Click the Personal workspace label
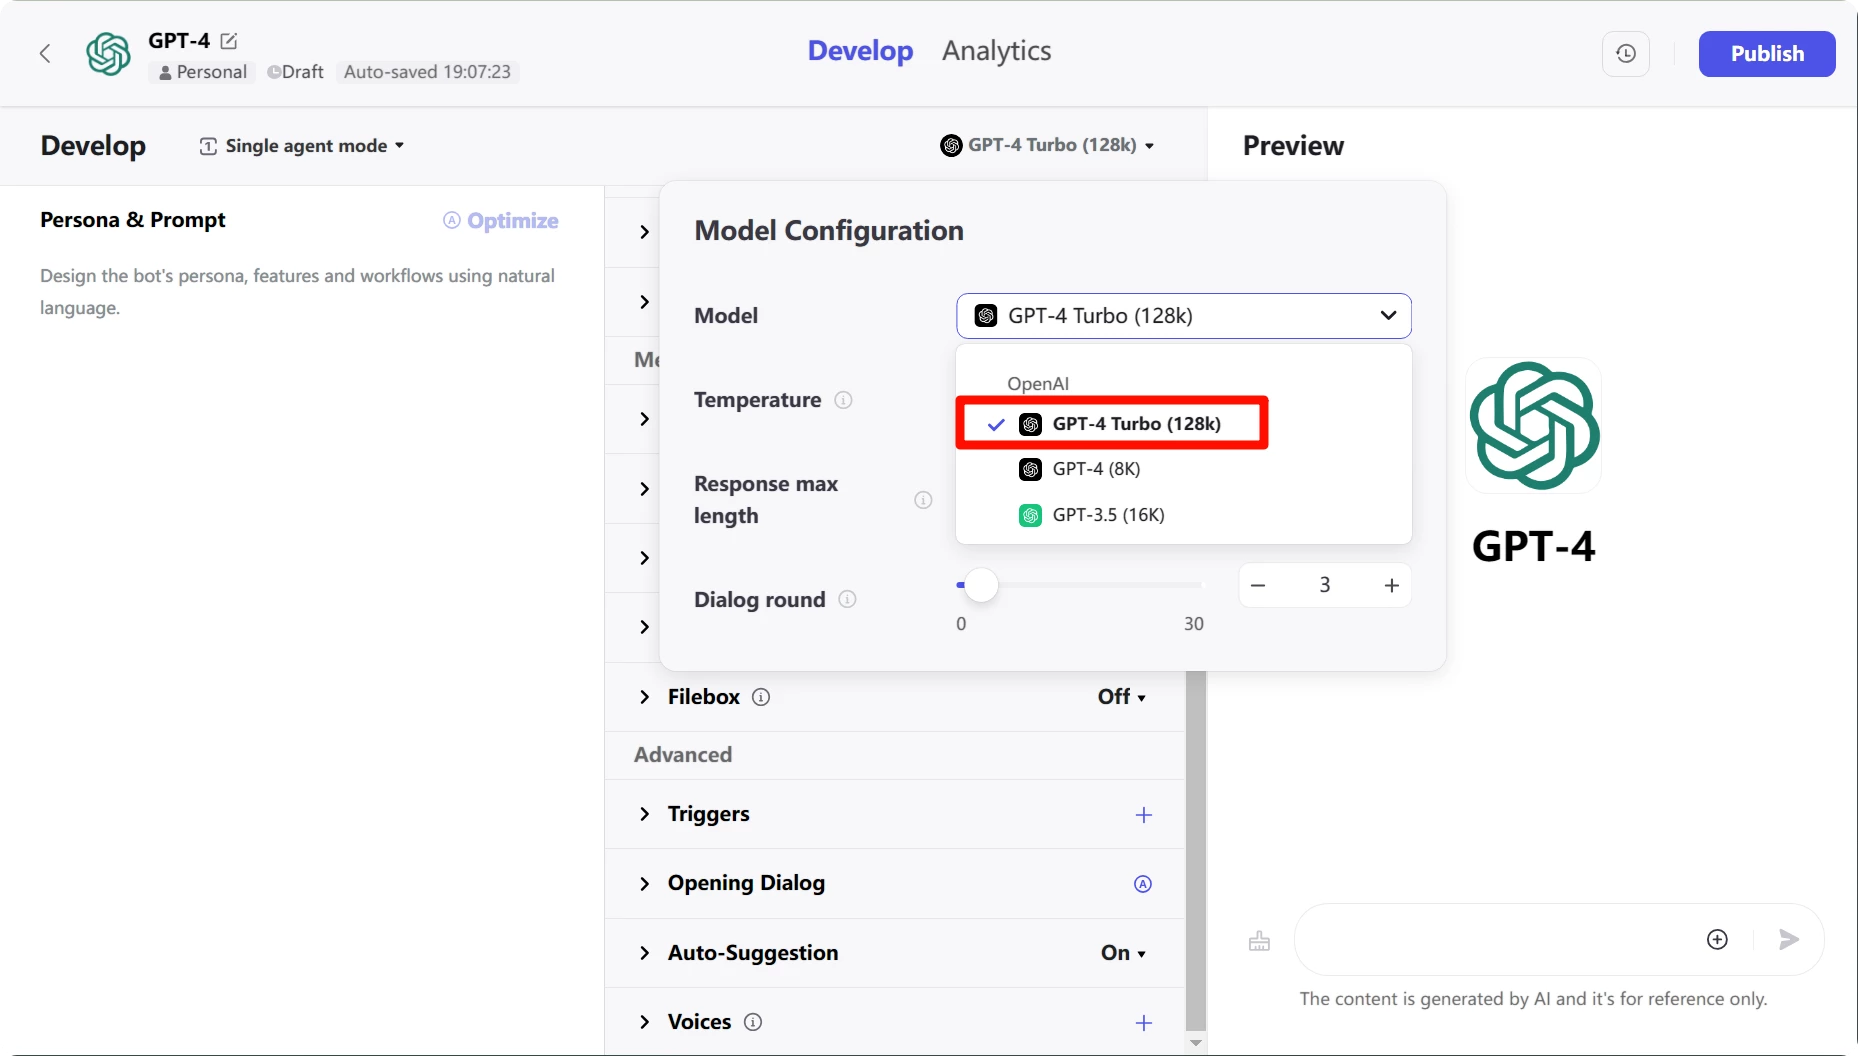 pos(203,72)
